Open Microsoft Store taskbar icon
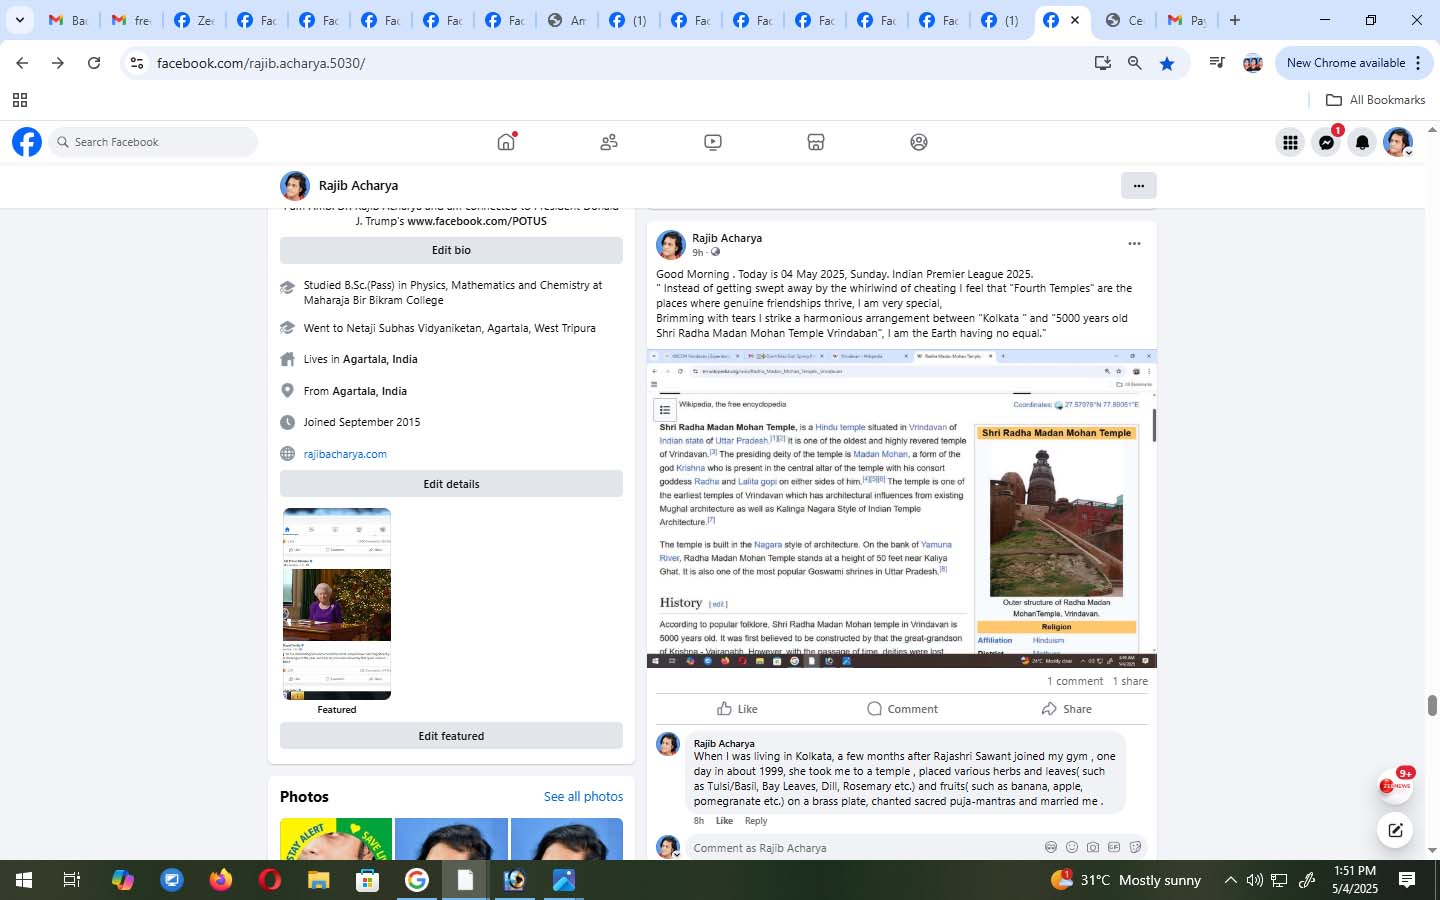 point(367,880)
